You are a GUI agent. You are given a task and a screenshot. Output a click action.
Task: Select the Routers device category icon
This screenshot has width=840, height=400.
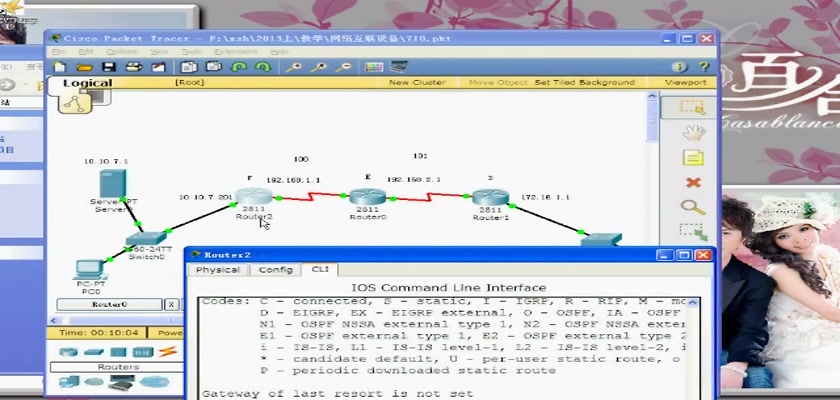click(68, 352)
